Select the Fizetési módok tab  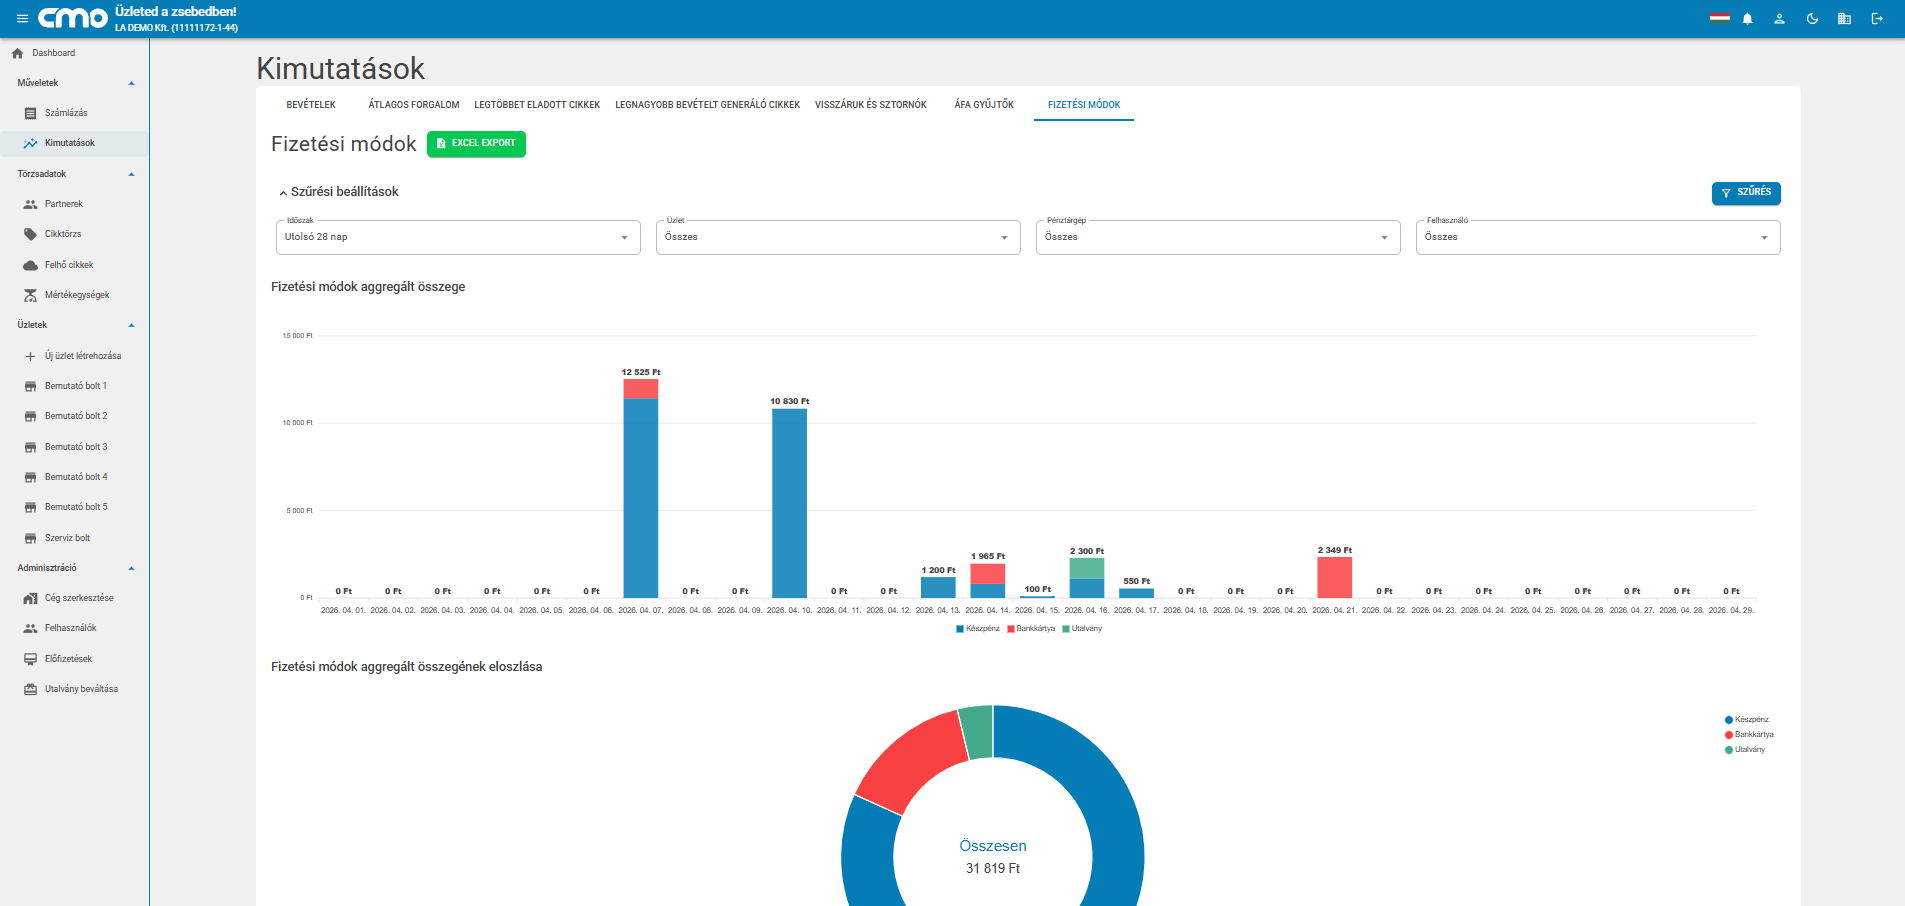click(1084, 105)
